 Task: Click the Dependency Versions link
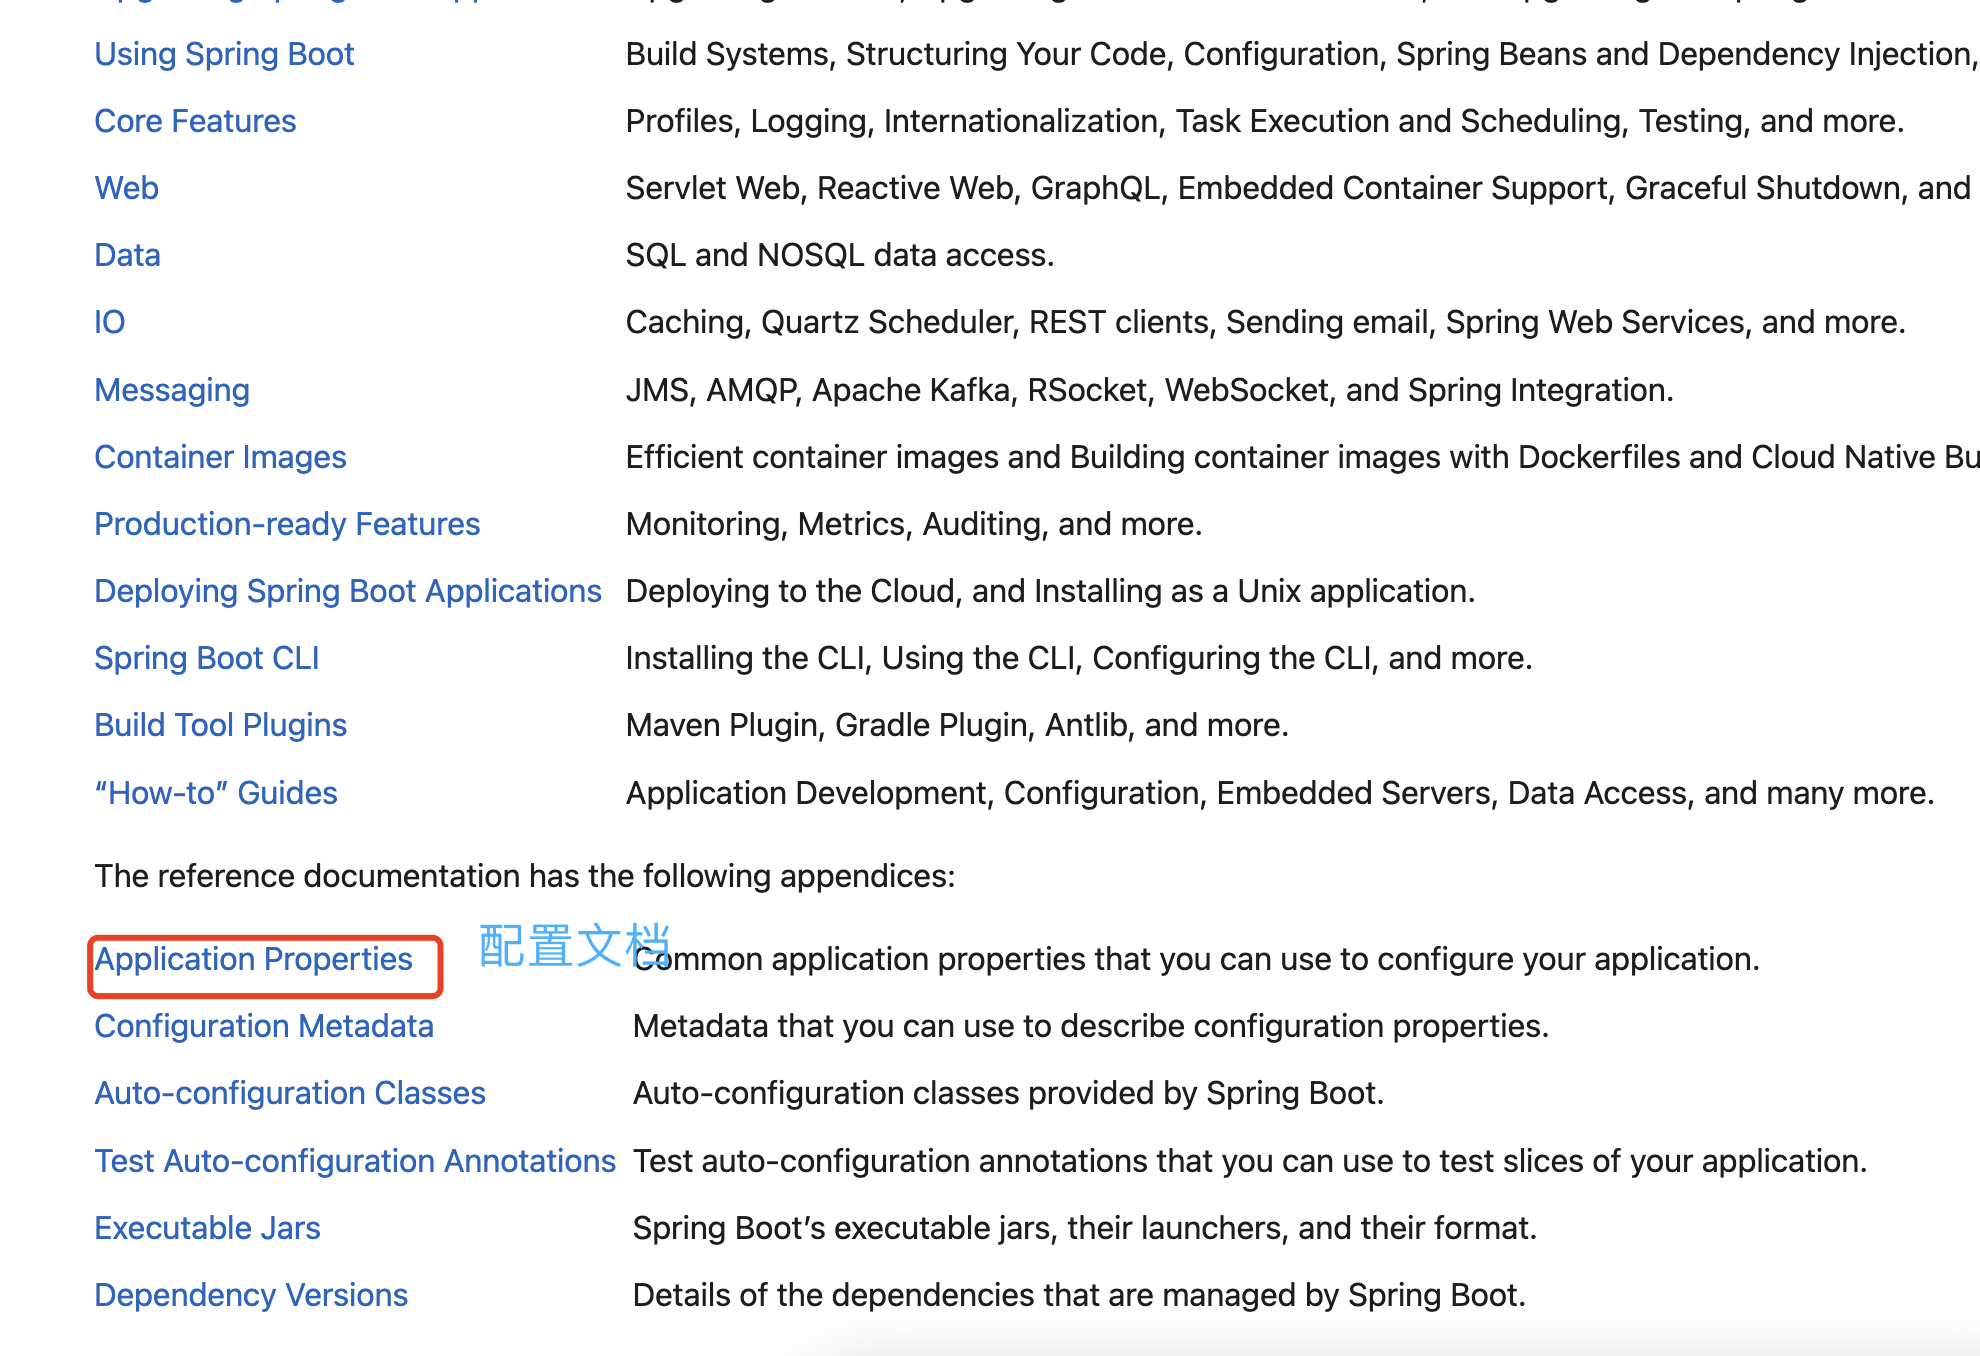[251, 1295]
